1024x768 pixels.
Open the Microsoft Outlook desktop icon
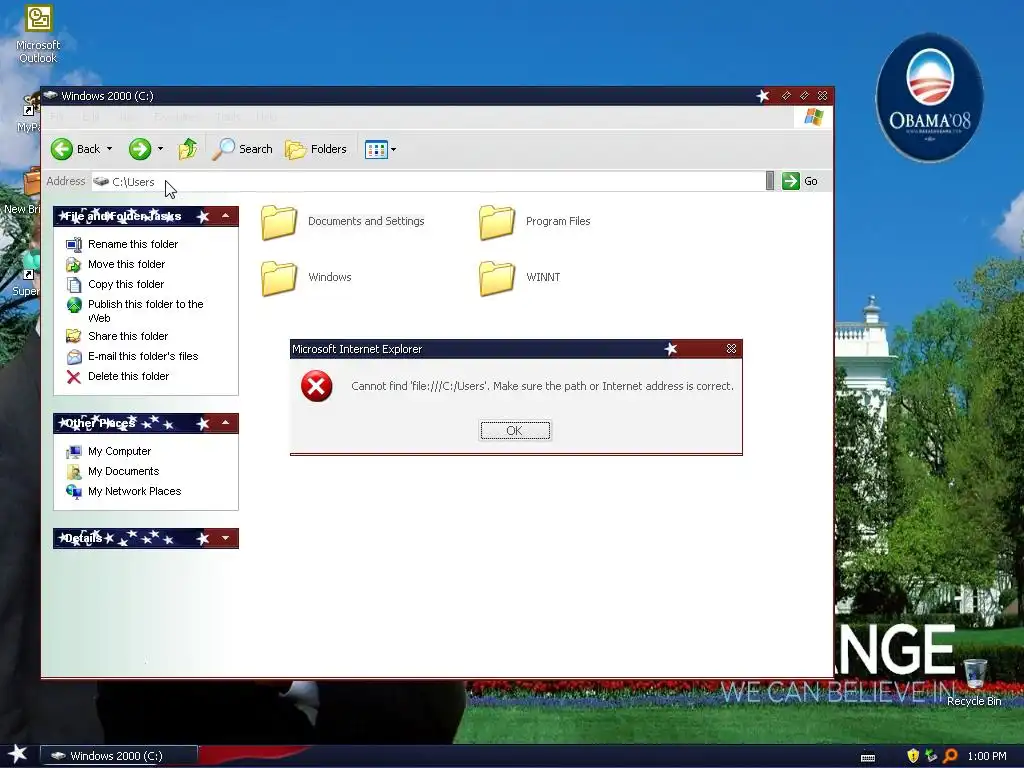[x=38, y=34]
